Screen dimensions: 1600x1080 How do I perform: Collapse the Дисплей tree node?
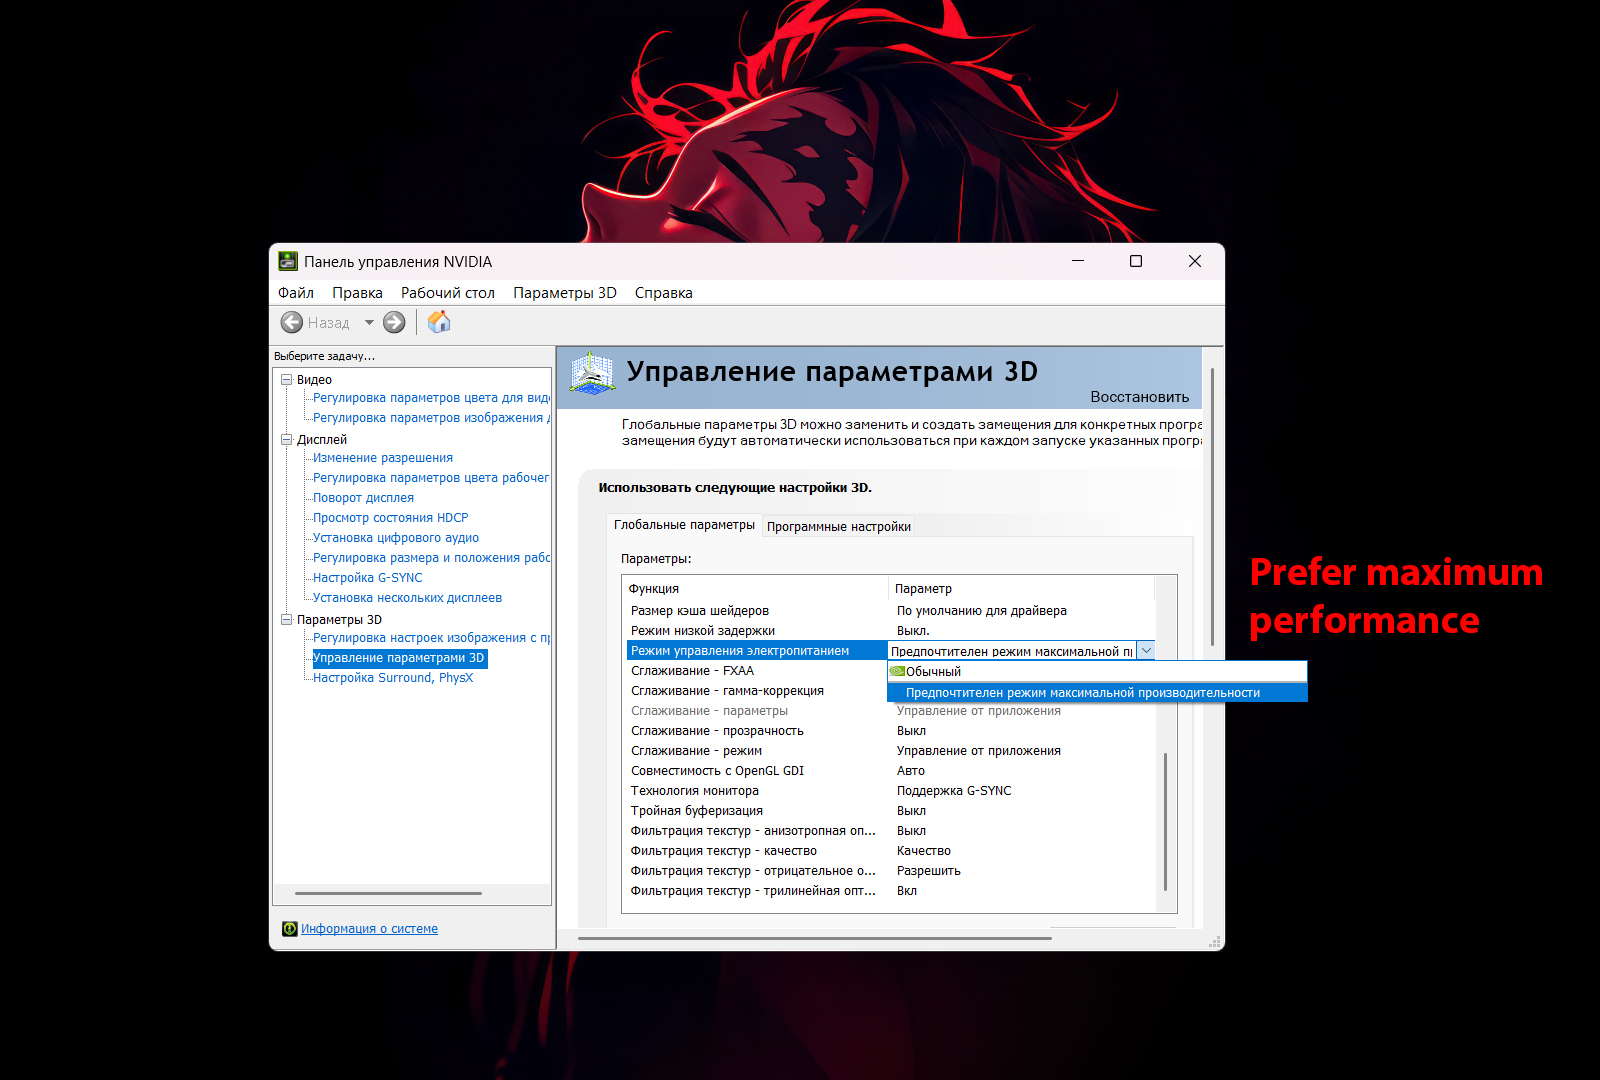pos(287,440)
